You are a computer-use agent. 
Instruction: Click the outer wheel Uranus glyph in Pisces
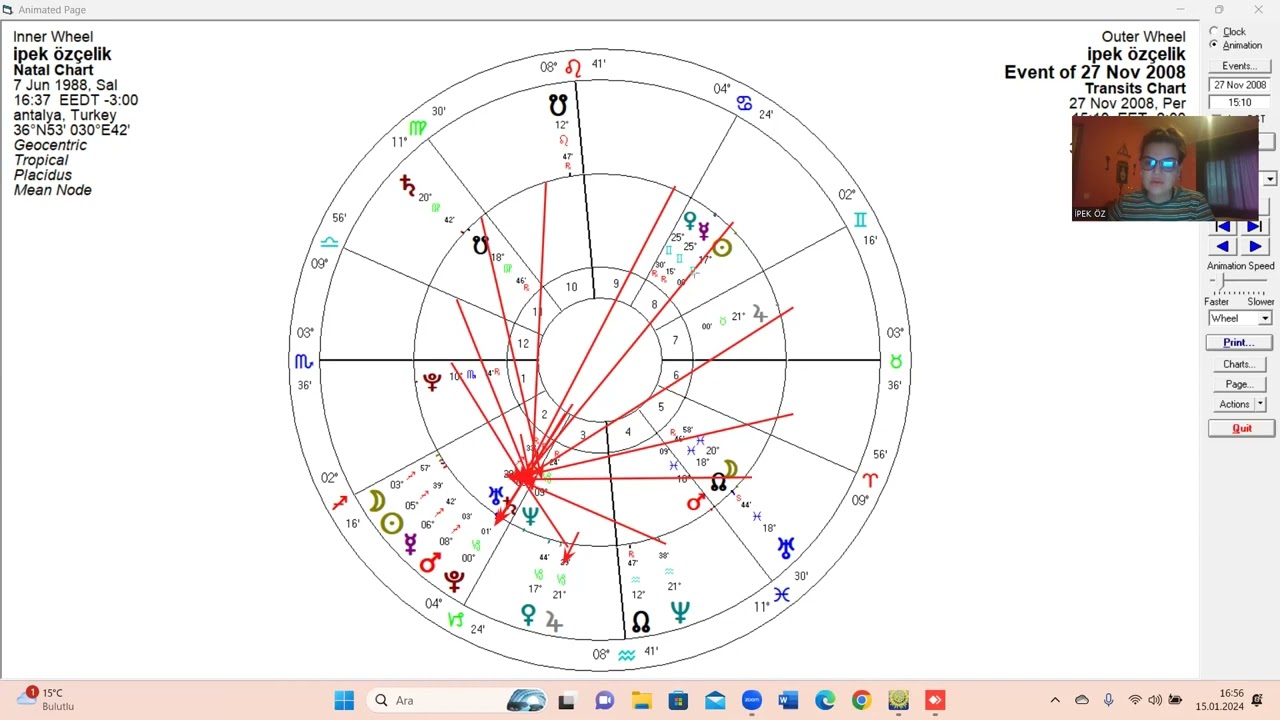coord(787,548)
